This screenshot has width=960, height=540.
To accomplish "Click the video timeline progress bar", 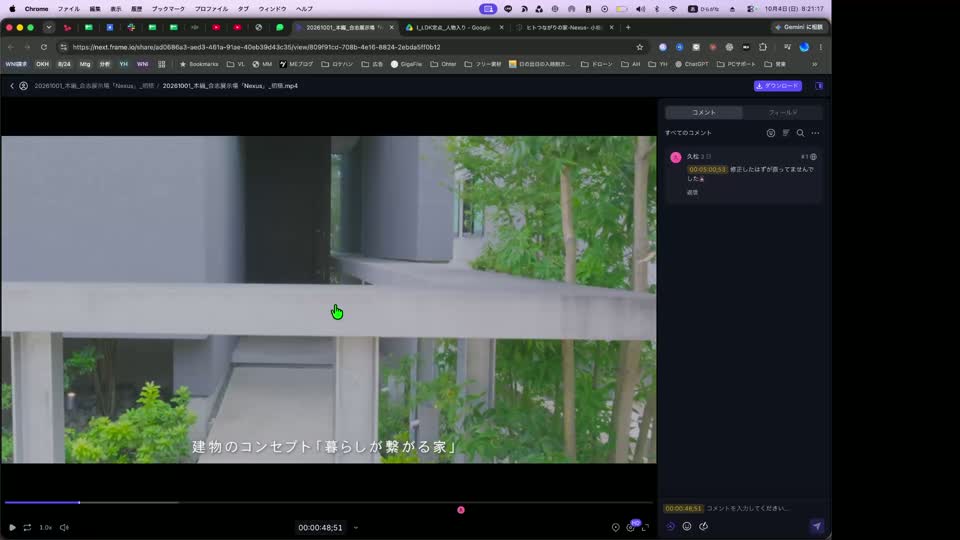I will (x=328, y=503).
